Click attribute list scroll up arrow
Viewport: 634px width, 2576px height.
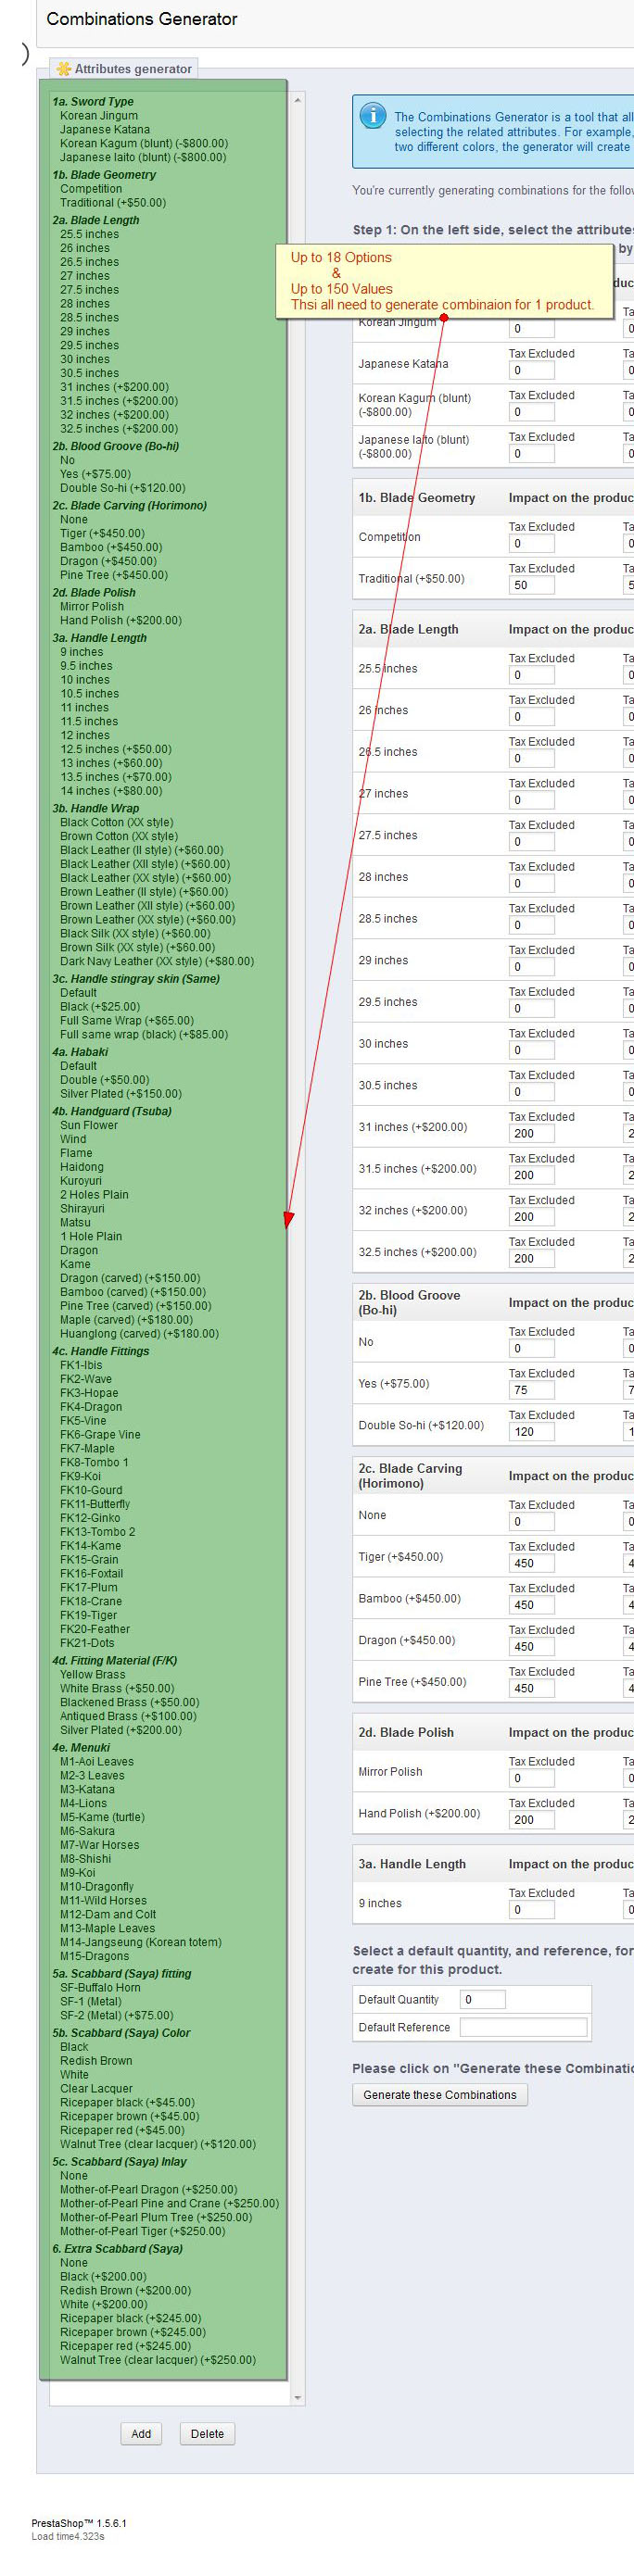pyautogui.click(x=297, y=101)
